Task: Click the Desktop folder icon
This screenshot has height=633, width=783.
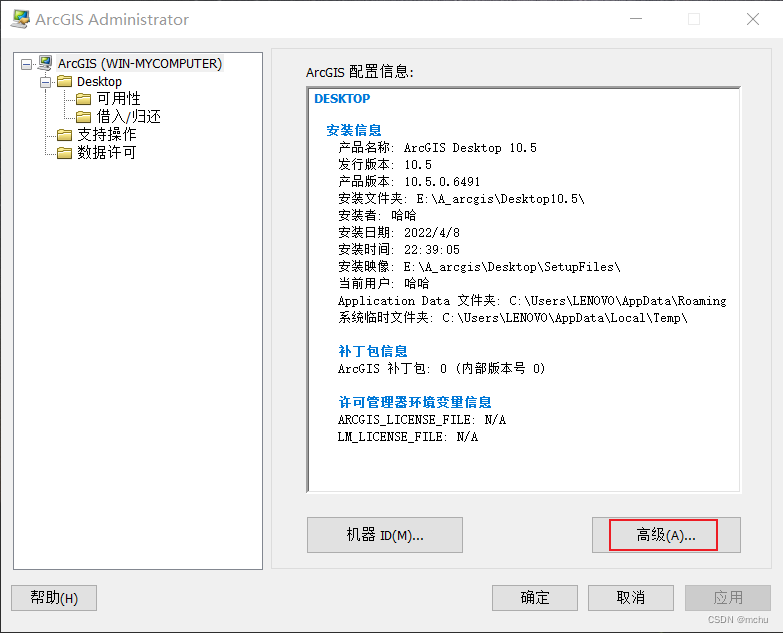Action: click(x=64, y=81)
